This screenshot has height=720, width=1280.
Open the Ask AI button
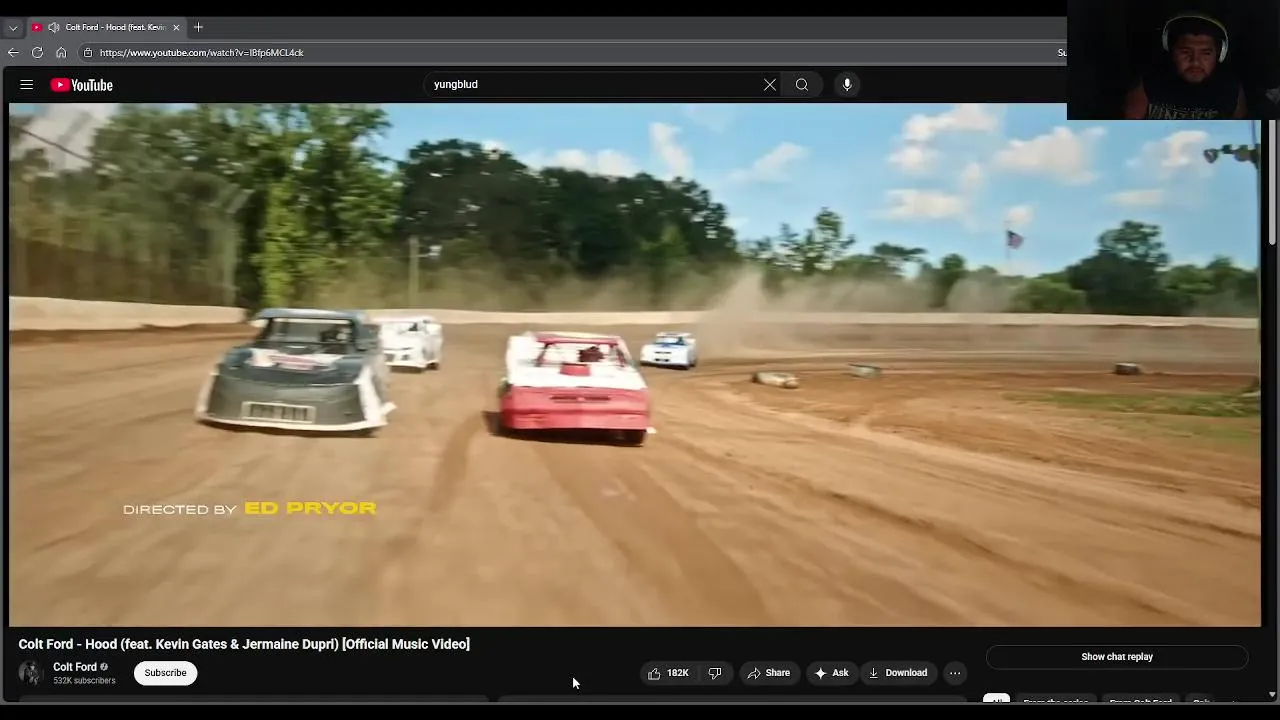point(832,673)
